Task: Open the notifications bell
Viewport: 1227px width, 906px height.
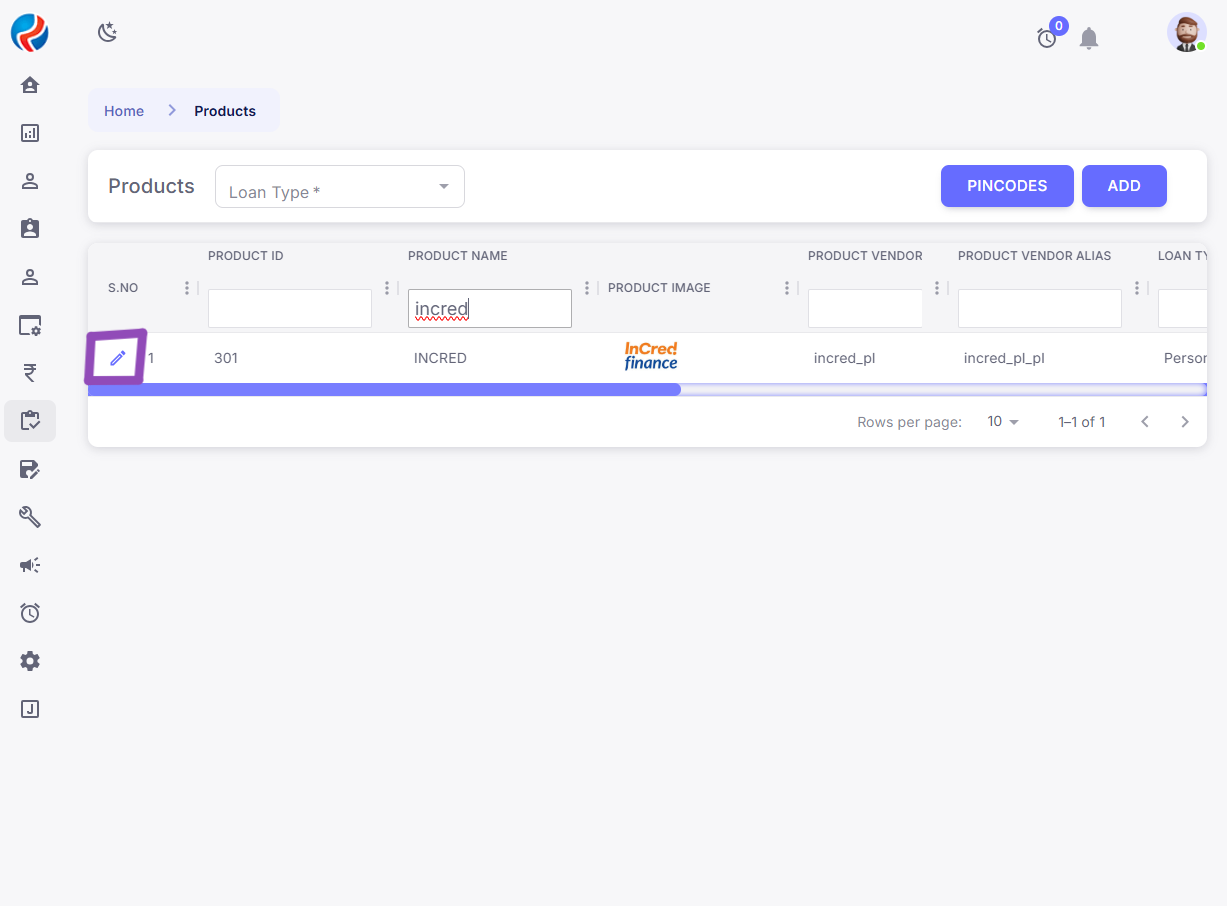Action: 1089,39
